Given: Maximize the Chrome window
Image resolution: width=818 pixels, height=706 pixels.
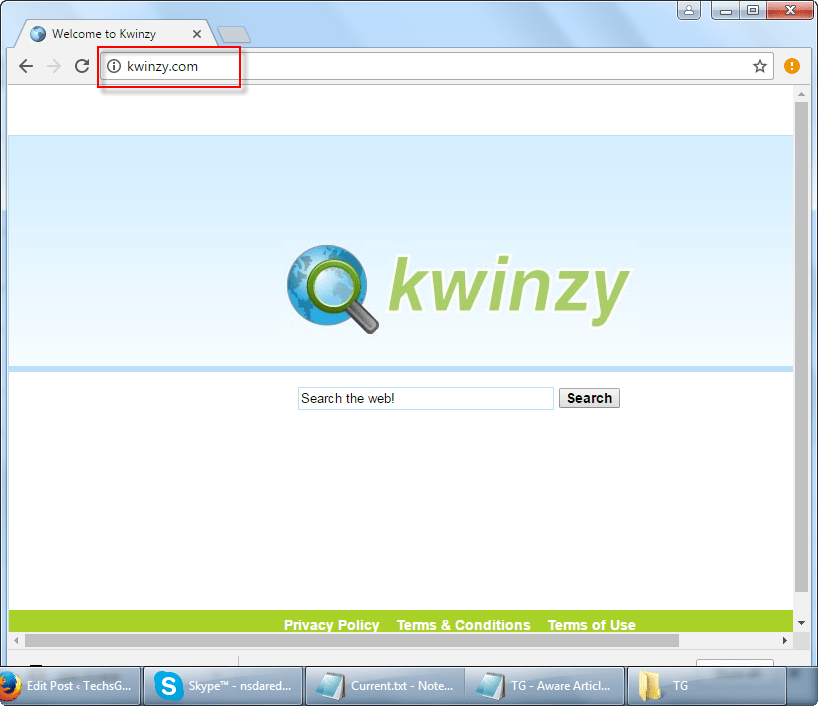Looking at the screenshot, I should (753, 10).
